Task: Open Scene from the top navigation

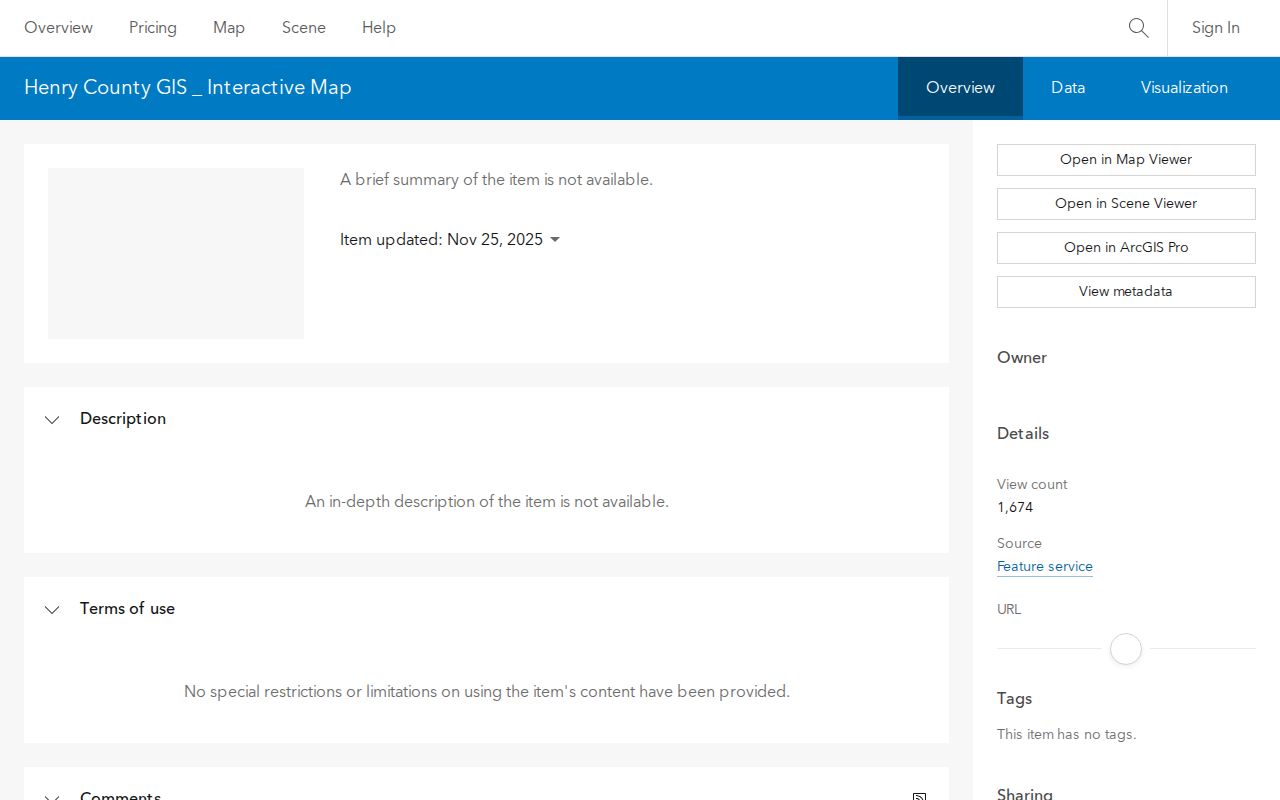Action: coord(304,28)
